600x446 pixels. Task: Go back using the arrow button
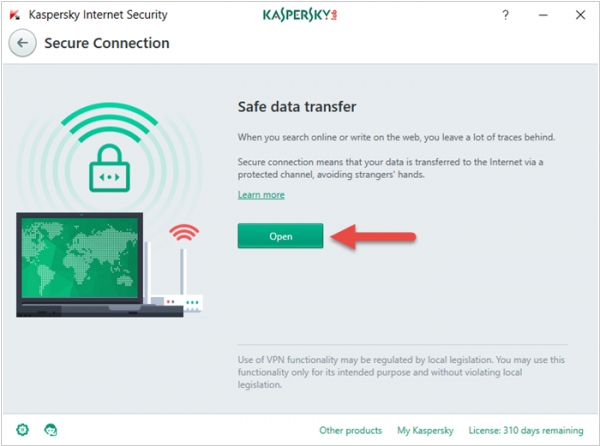(23, 43)
